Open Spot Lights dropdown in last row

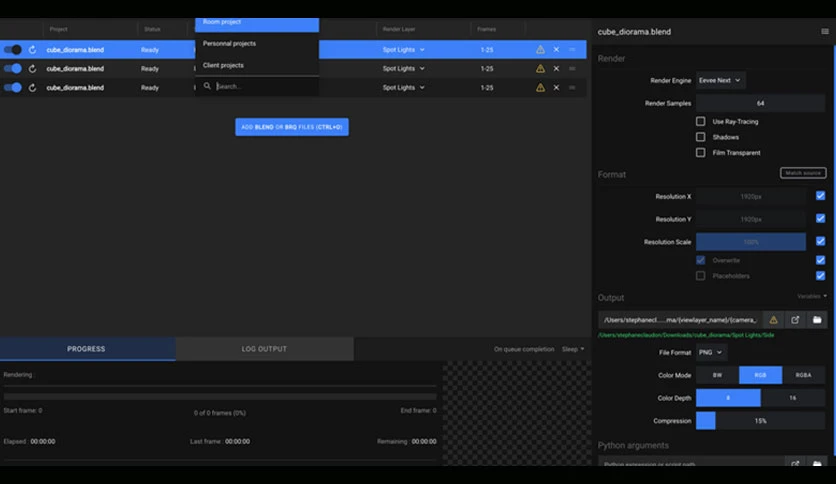pyautogui.click(x=404, y=87)
